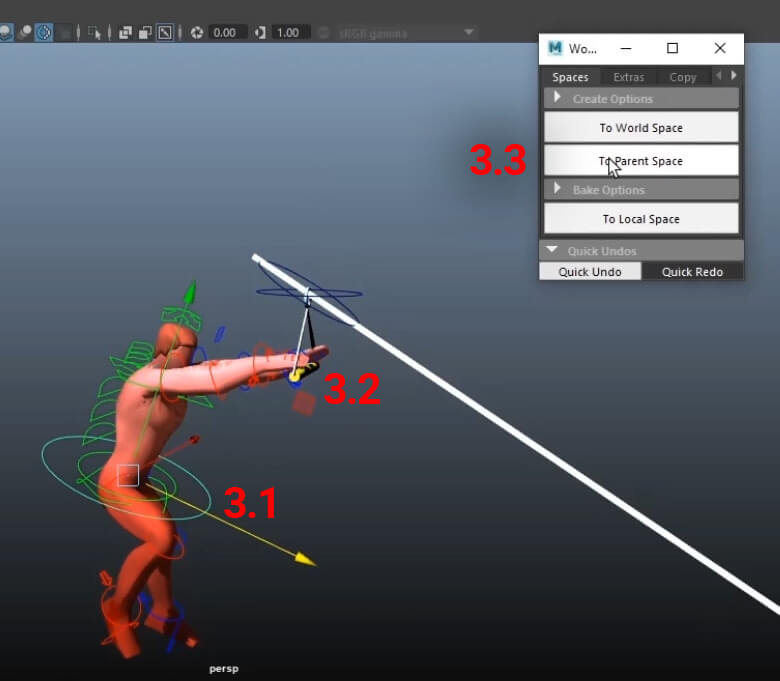Click the gamma reset icon

point(260,32)
